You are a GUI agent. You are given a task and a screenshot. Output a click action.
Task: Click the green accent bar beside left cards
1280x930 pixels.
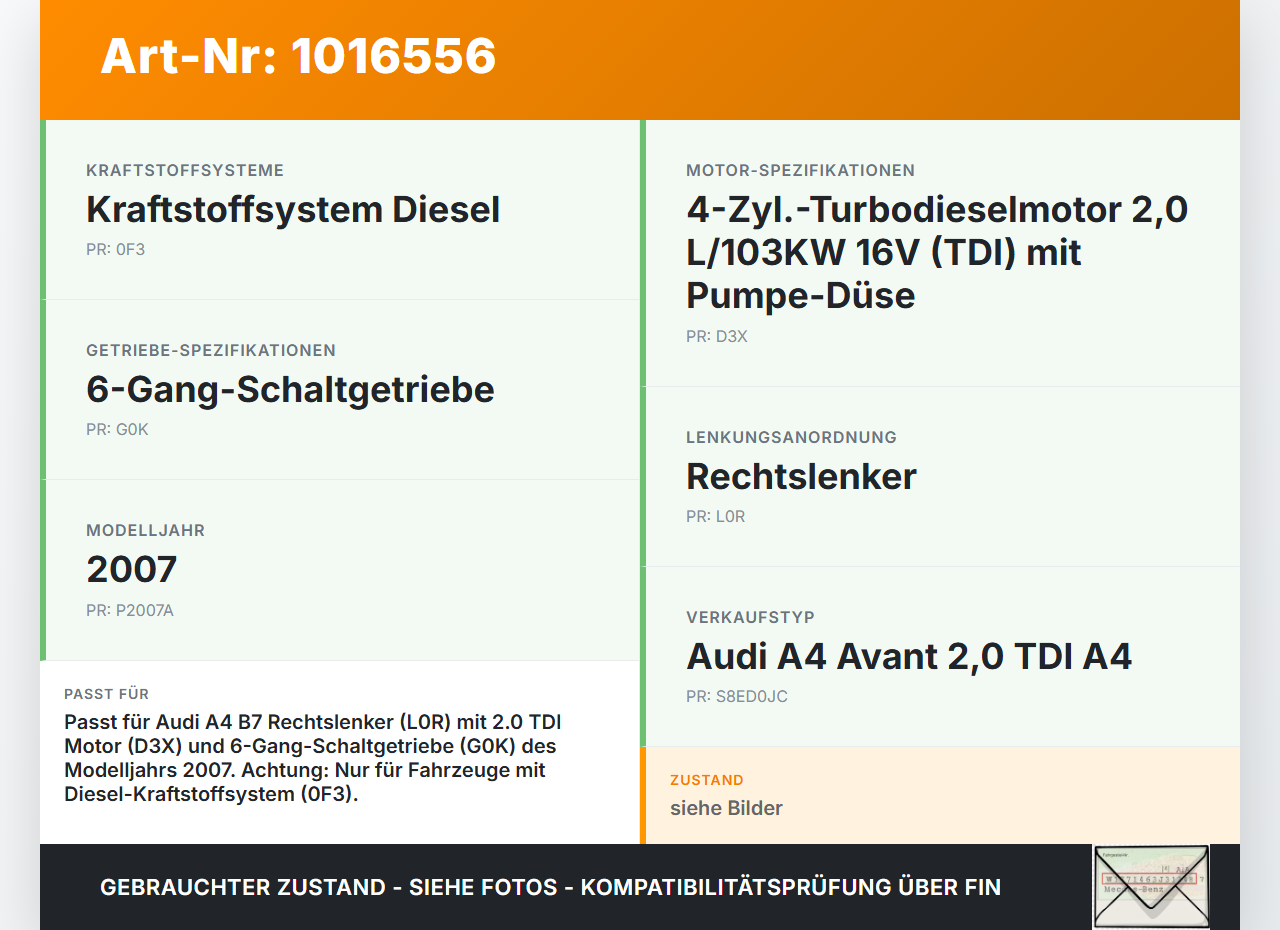42,390
